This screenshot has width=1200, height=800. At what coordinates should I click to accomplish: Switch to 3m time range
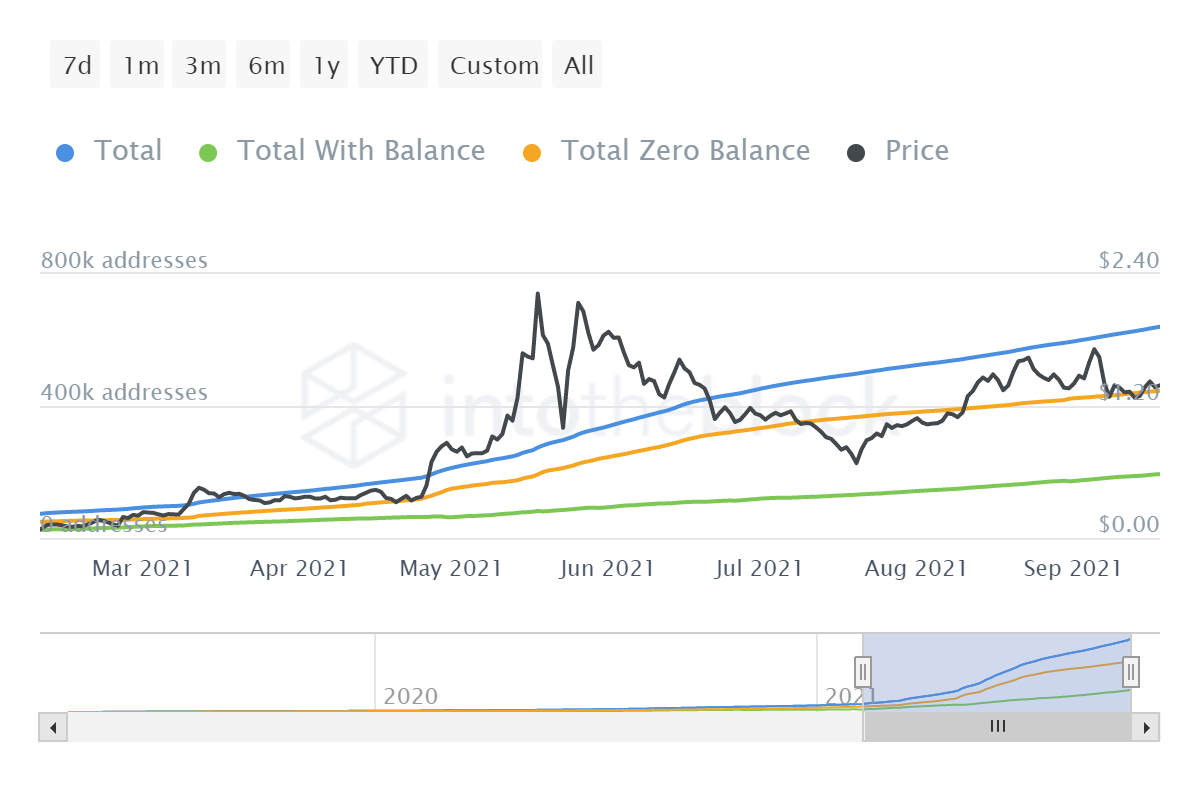(202, 66)
